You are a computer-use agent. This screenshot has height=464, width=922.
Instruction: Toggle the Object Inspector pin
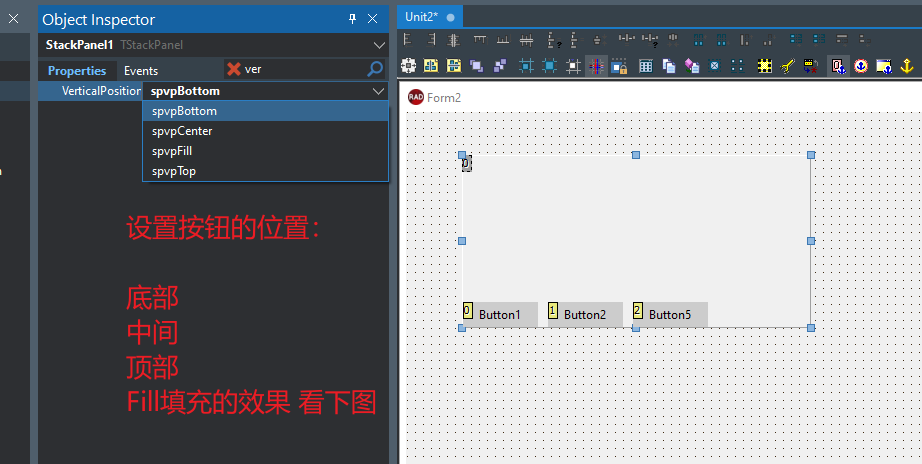pyautogui.click(x=352, y=19)
